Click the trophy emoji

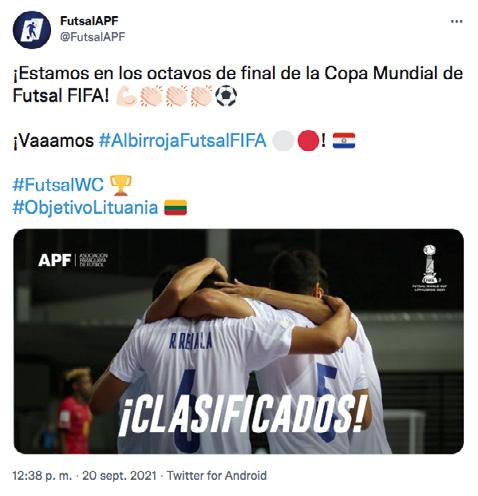pyautogui.click(x=121, y=185)
